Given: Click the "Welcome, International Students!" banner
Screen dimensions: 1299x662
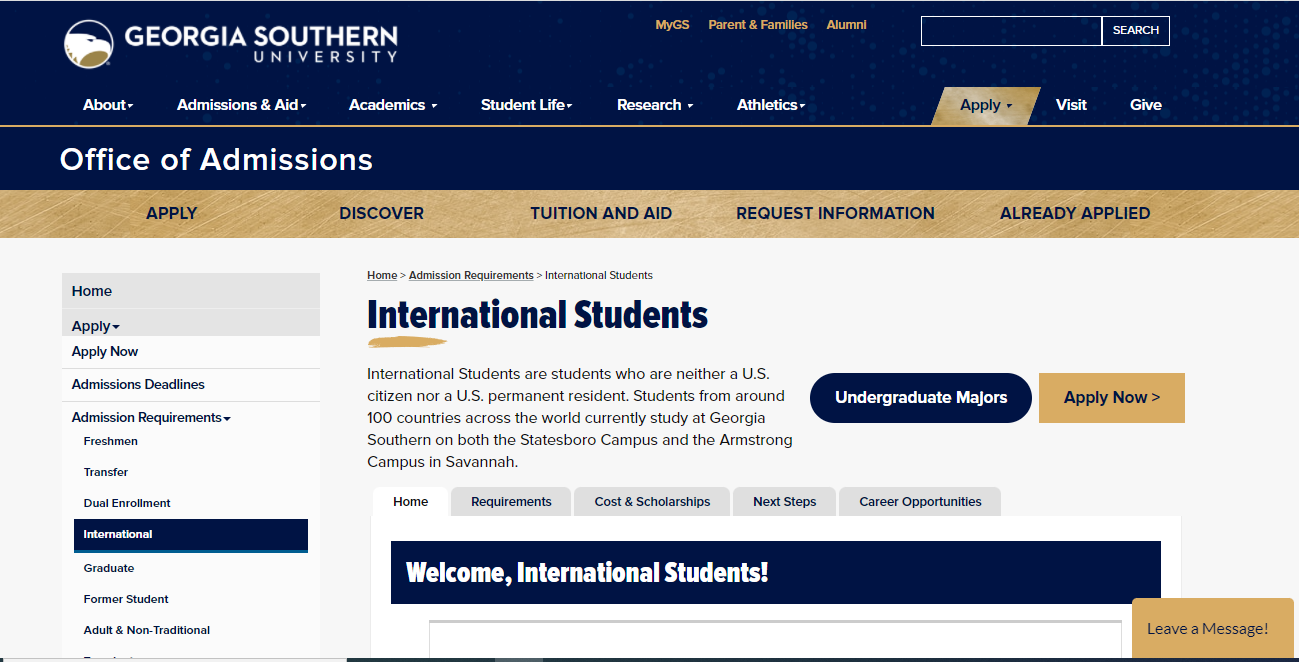Looking at the screenshot, I should click(776, 573).
